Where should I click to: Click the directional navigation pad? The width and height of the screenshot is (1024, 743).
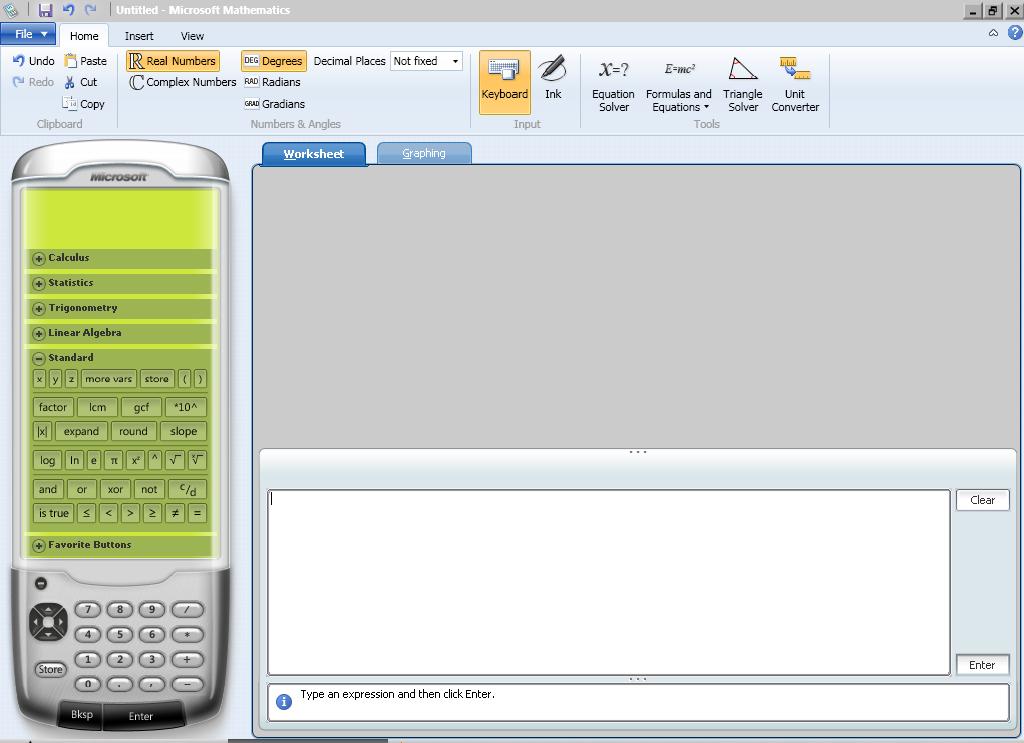point(48,622)
